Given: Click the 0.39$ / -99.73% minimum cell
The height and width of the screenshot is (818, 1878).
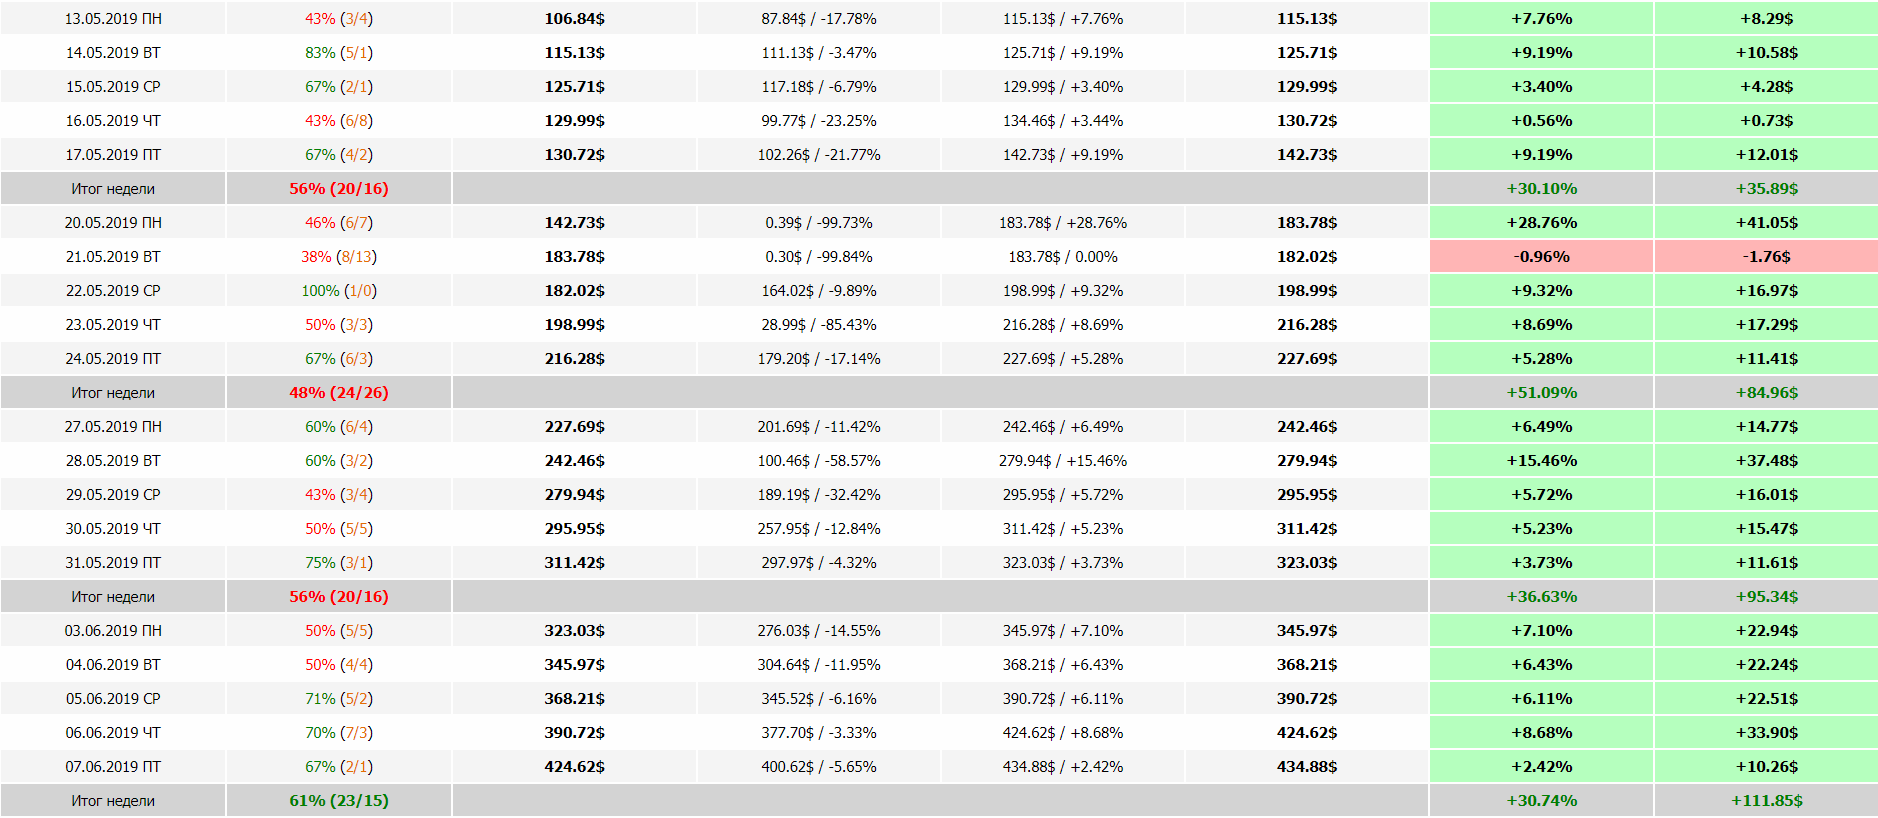Looking at the screenshot, I should pos(819,223).
